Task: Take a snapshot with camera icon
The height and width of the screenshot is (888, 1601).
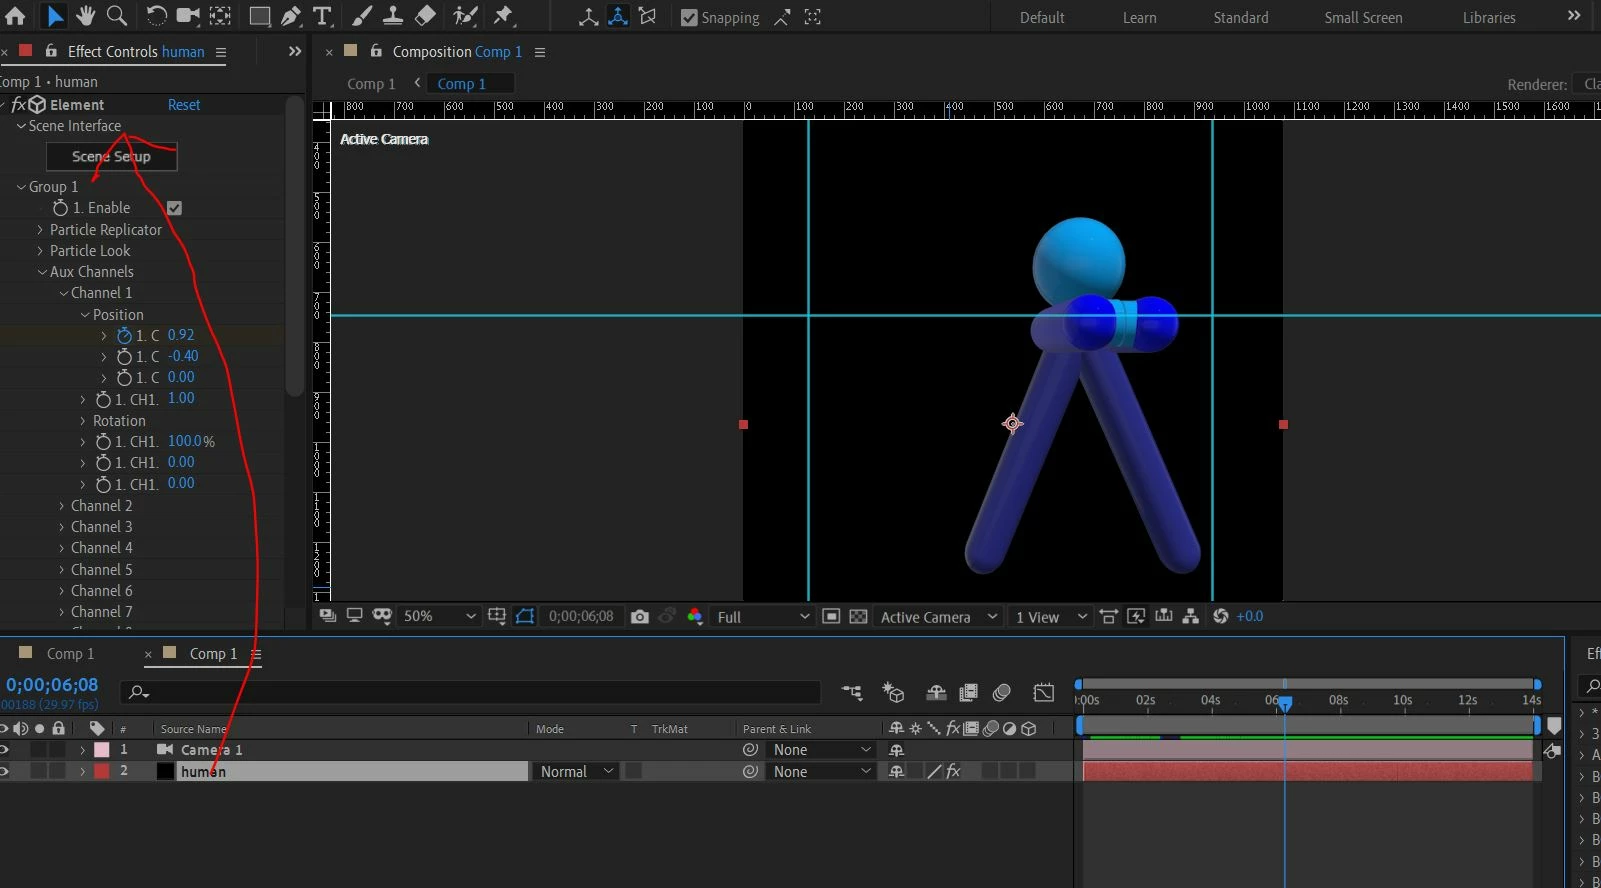Action: 640,617
